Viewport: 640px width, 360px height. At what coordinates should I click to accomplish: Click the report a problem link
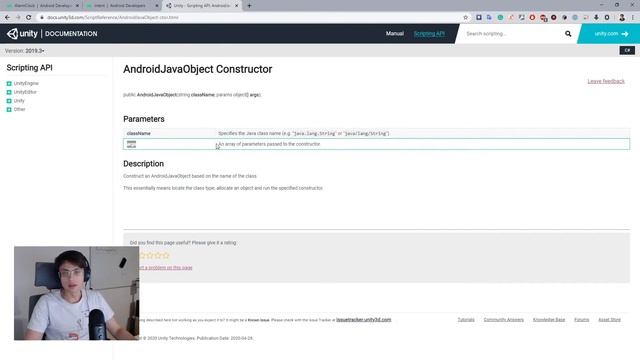[166, 268]
